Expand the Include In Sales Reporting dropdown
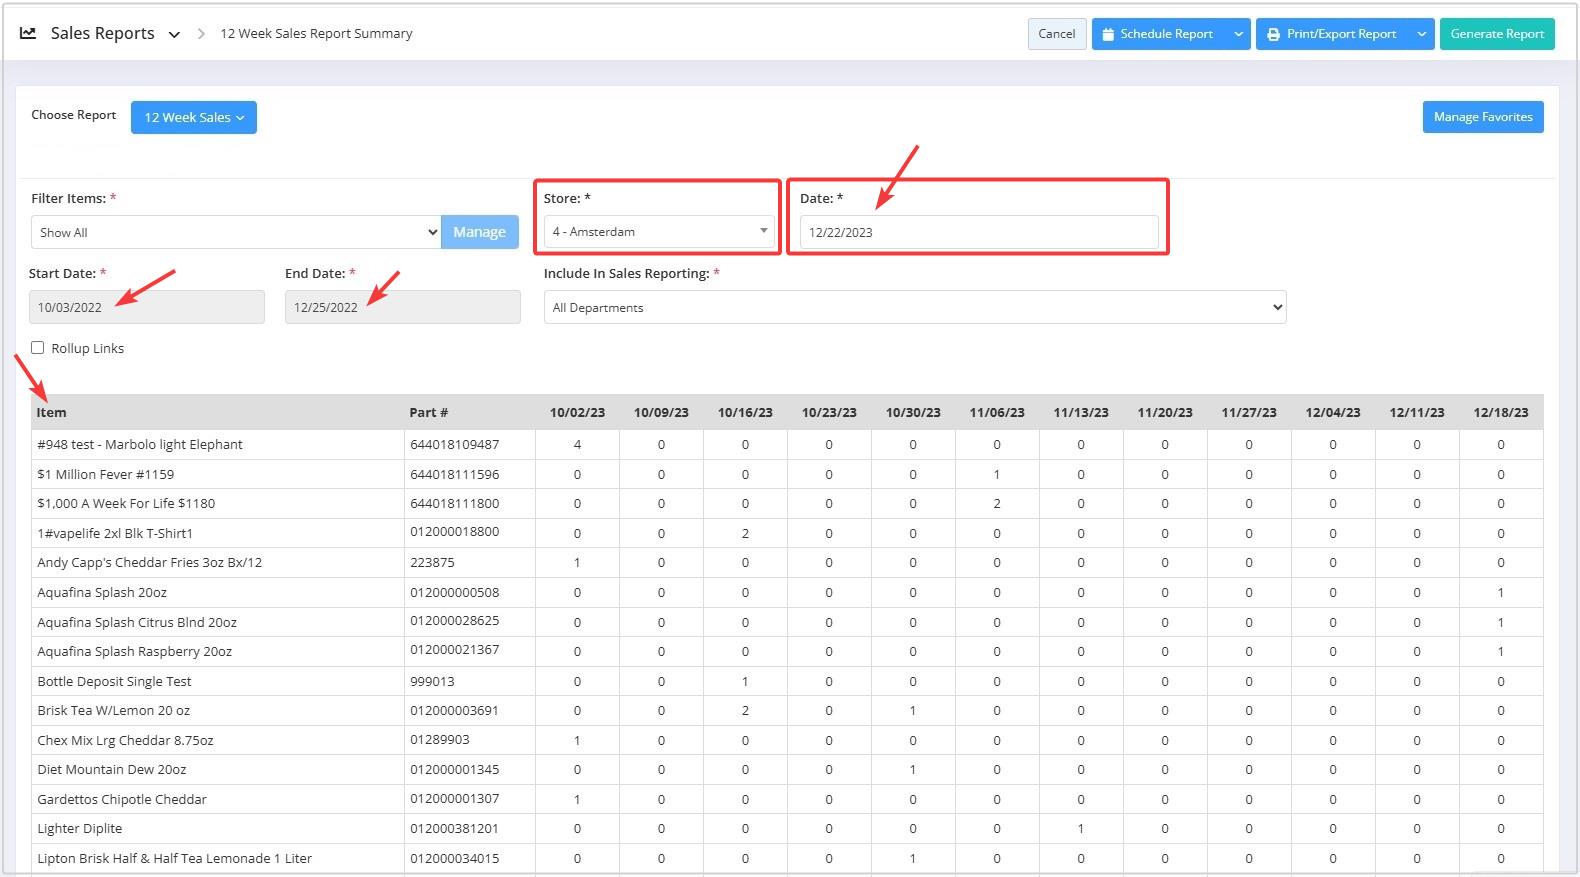 (x=914, y=307)
